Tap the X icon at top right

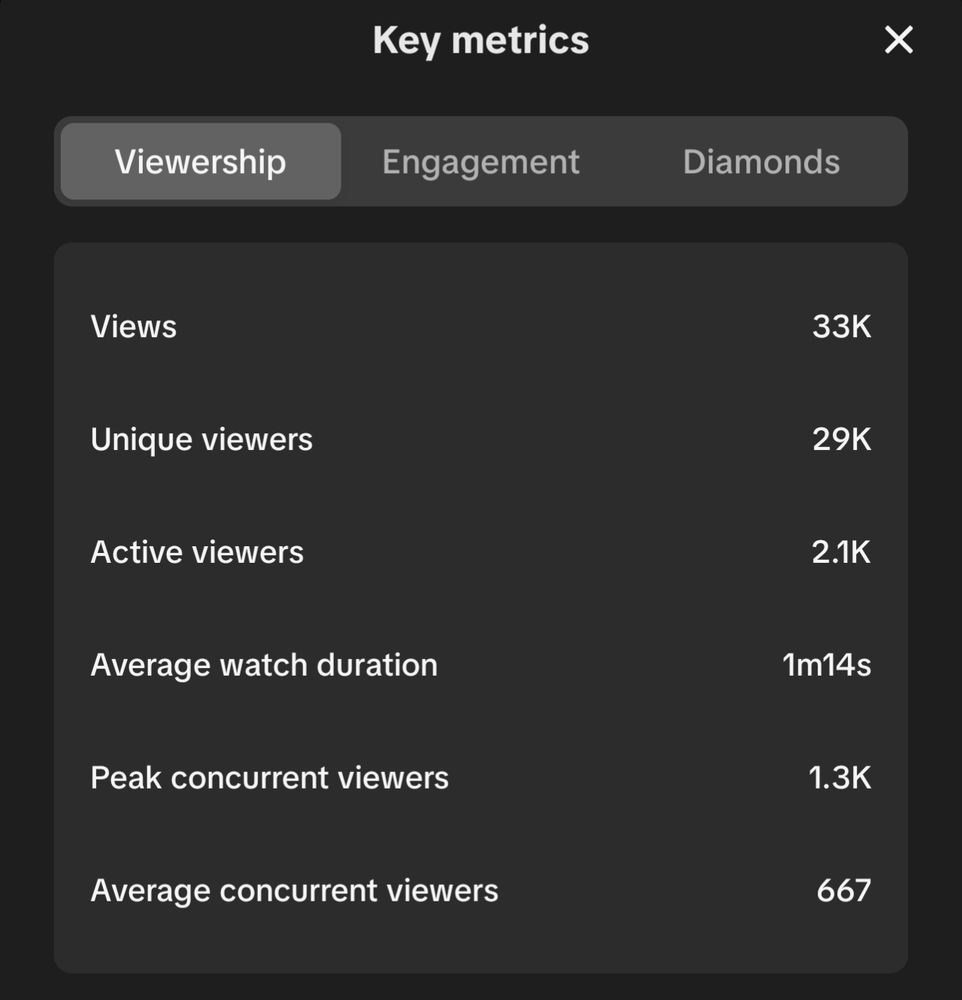point(898,41)
